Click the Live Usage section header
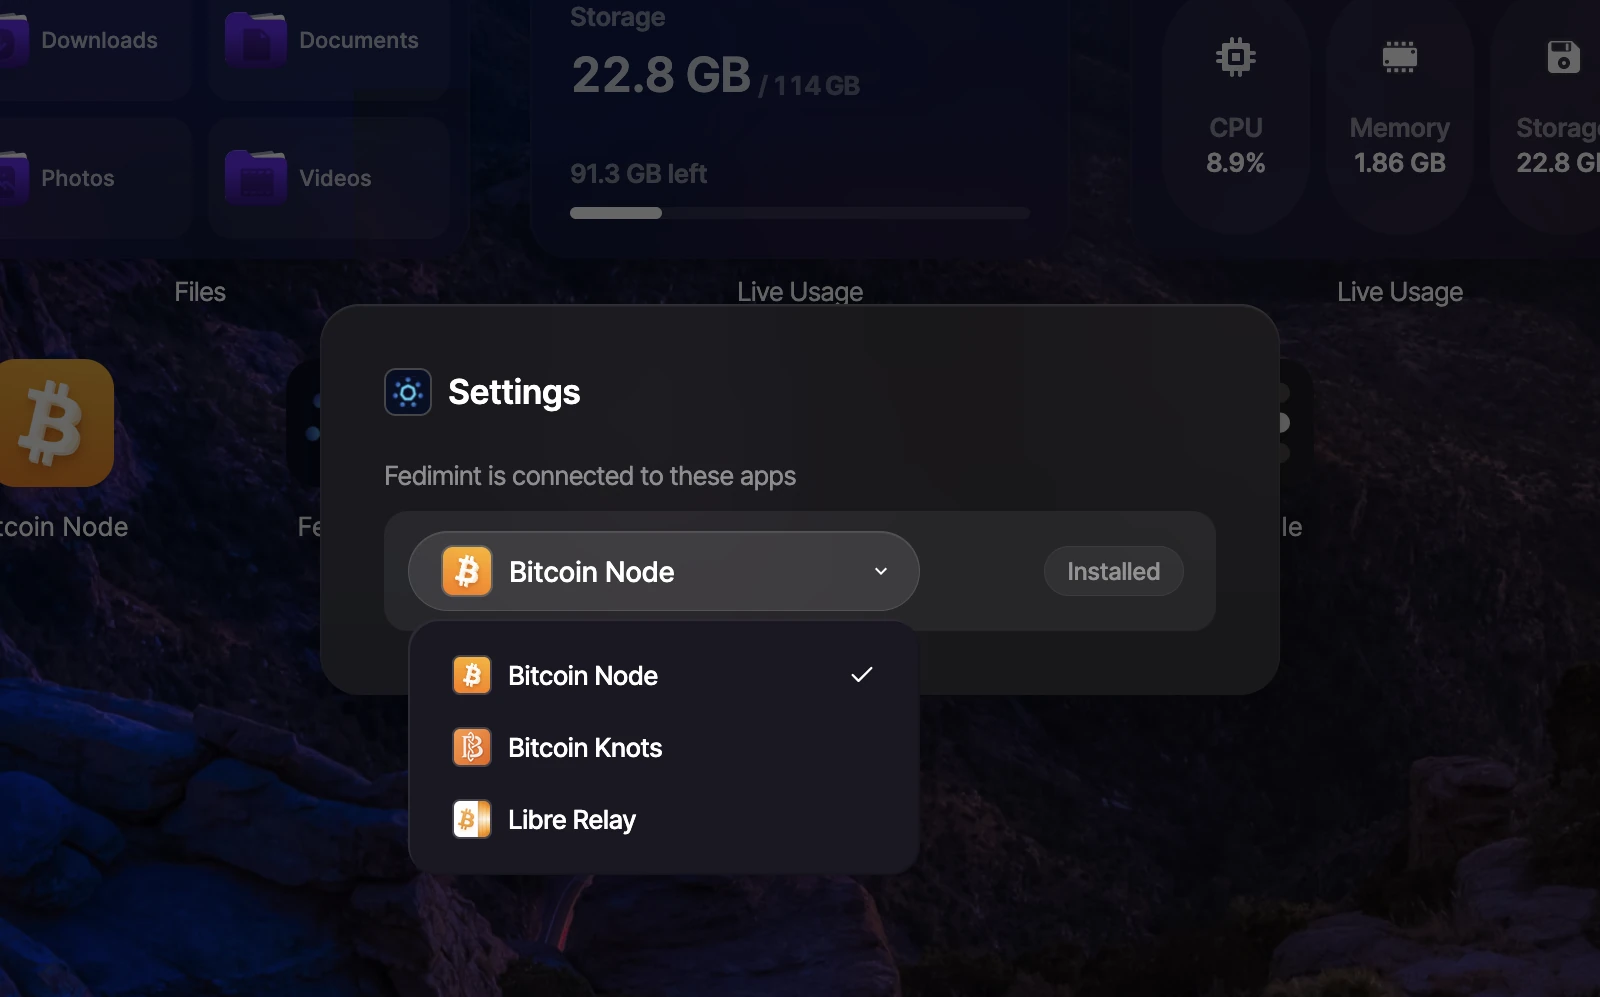 (800, 291)
